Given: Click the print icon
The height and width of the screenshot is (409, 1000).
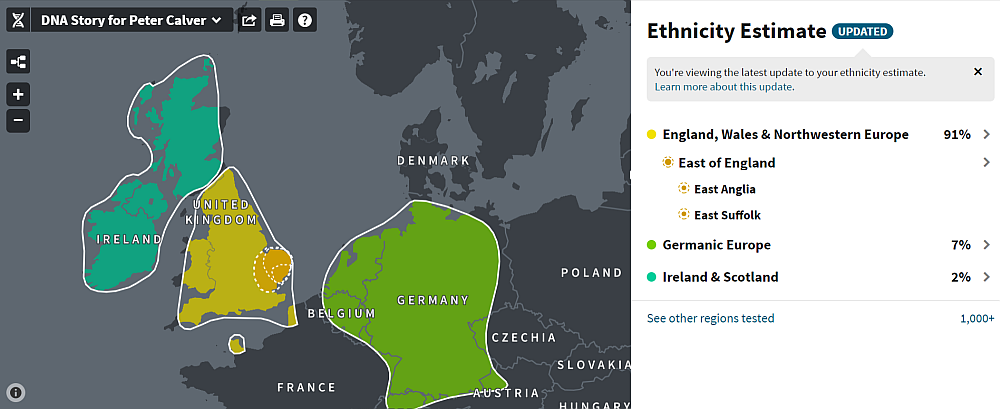Looking at the screenshot, I should coord(277,20).
